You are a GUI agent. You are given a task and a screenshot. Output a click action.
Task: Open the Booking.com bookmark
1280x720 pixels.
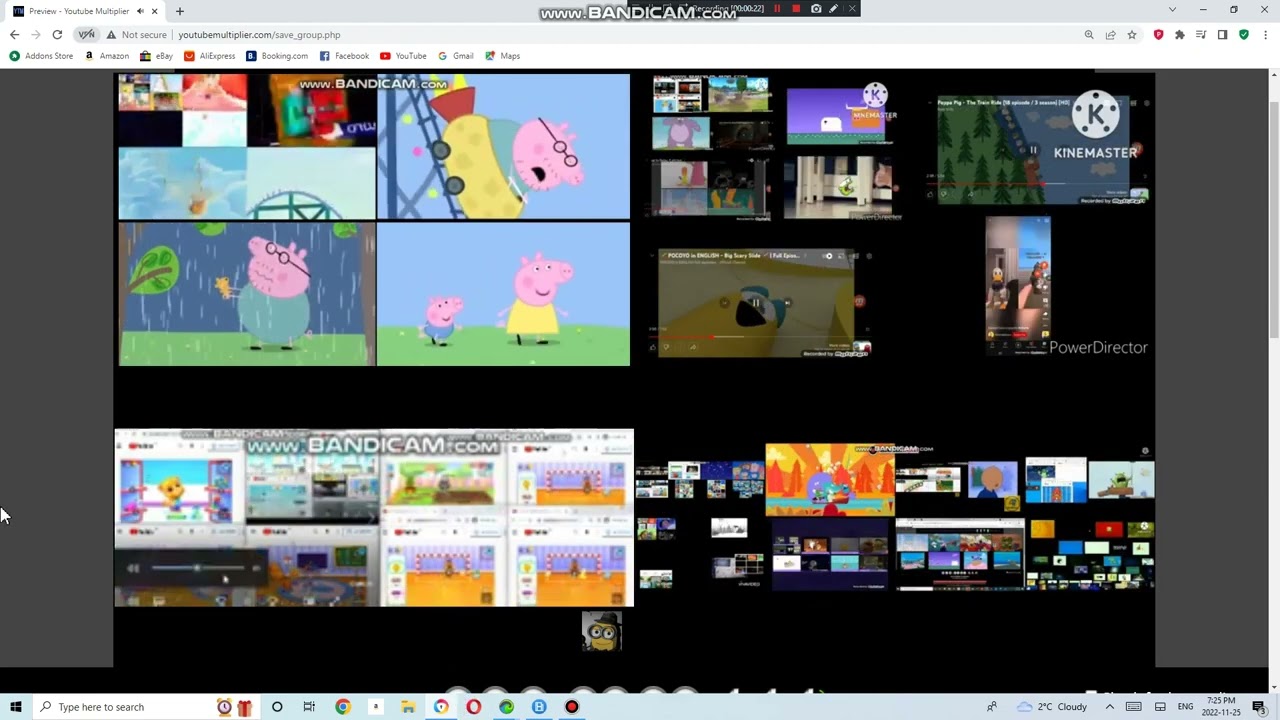point(277,56)
